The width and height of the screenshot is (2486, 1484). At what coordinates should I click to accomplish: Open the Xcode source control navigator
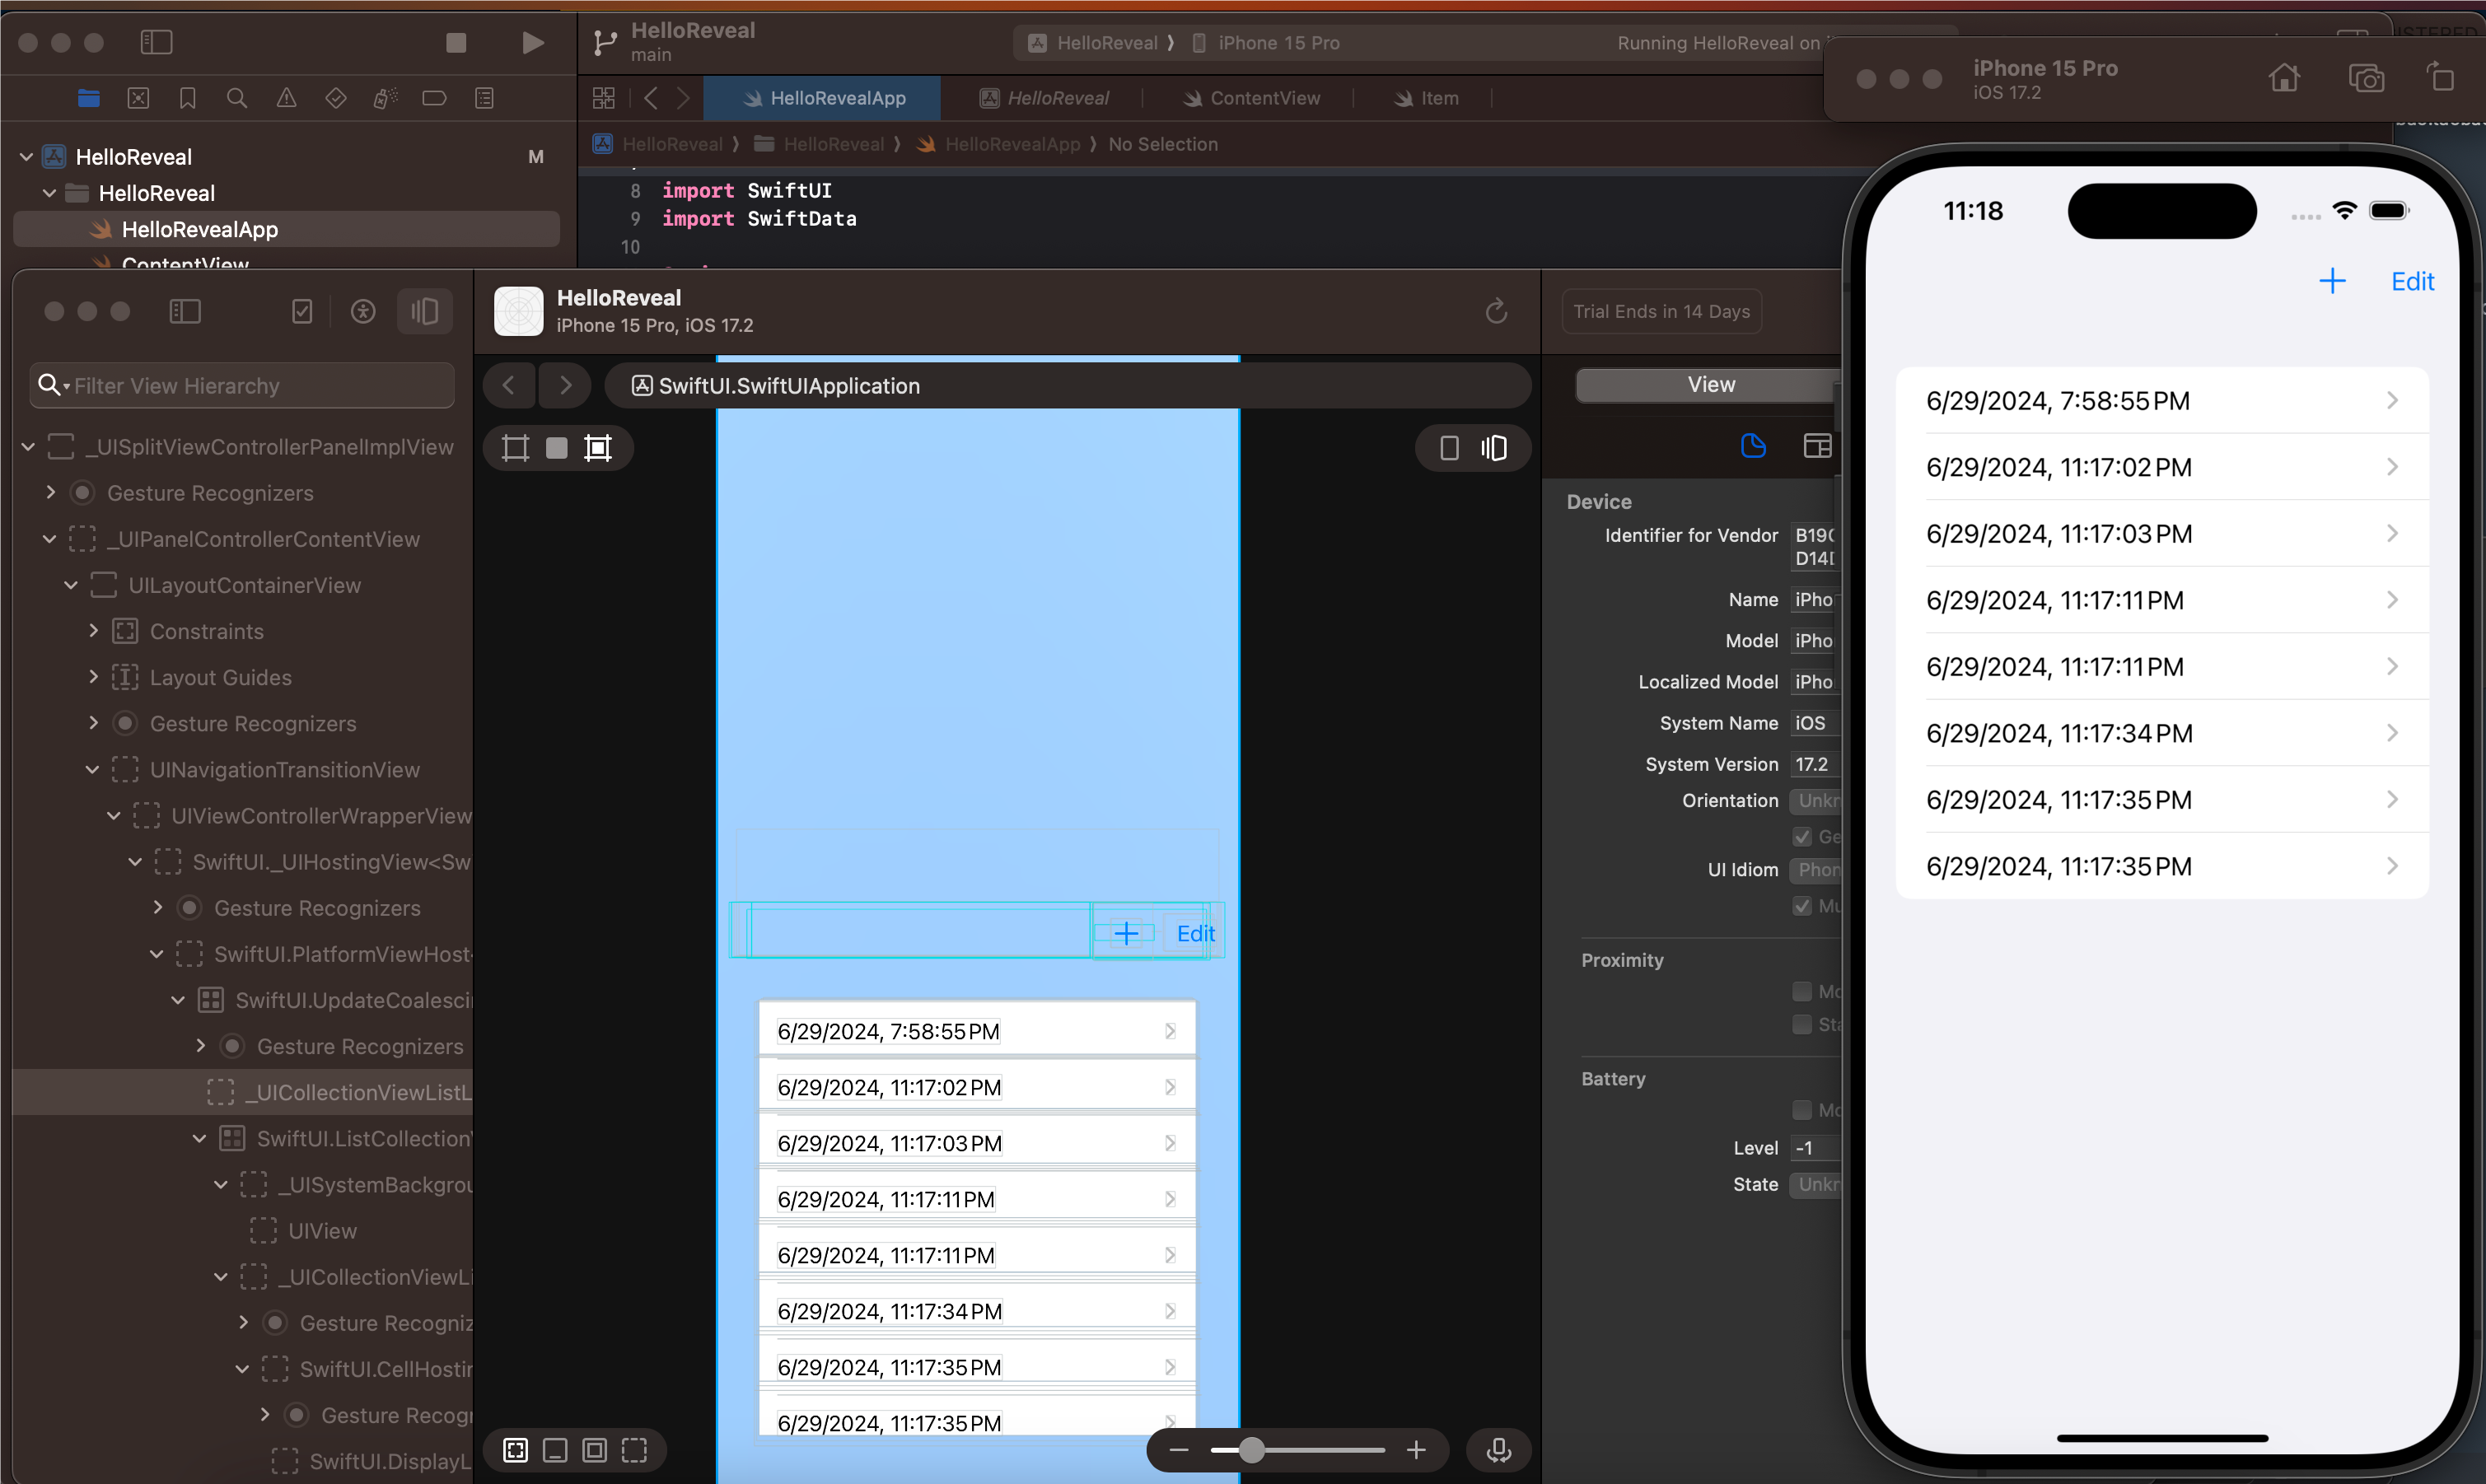coord(138,98)
